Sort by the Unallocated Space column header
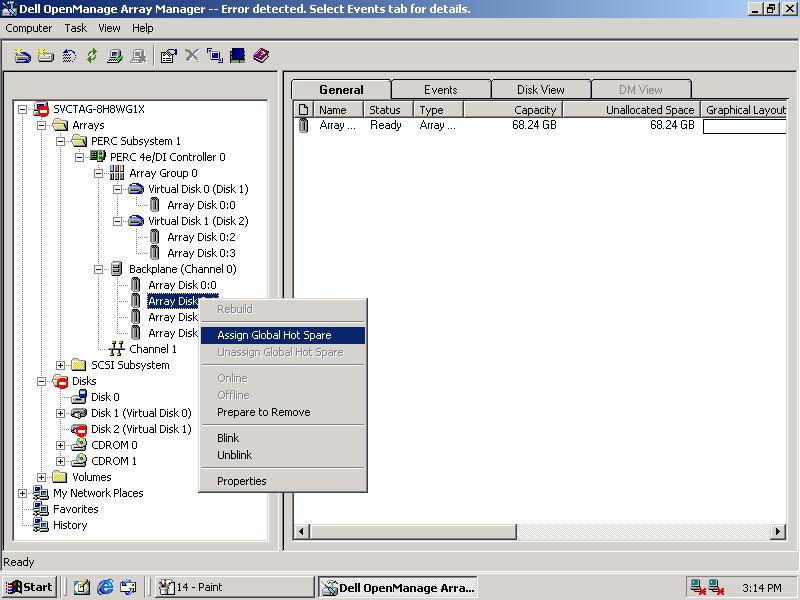800x600 pixels. click(631, 110)
